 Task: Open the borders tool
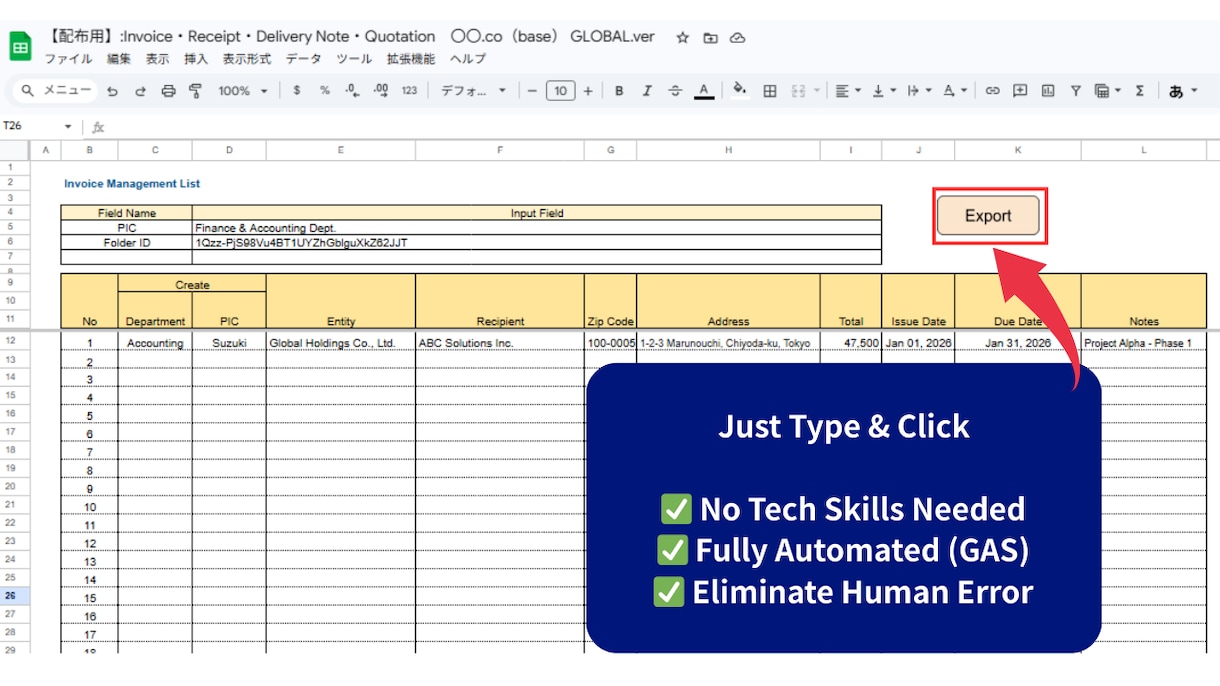point(770,91)
